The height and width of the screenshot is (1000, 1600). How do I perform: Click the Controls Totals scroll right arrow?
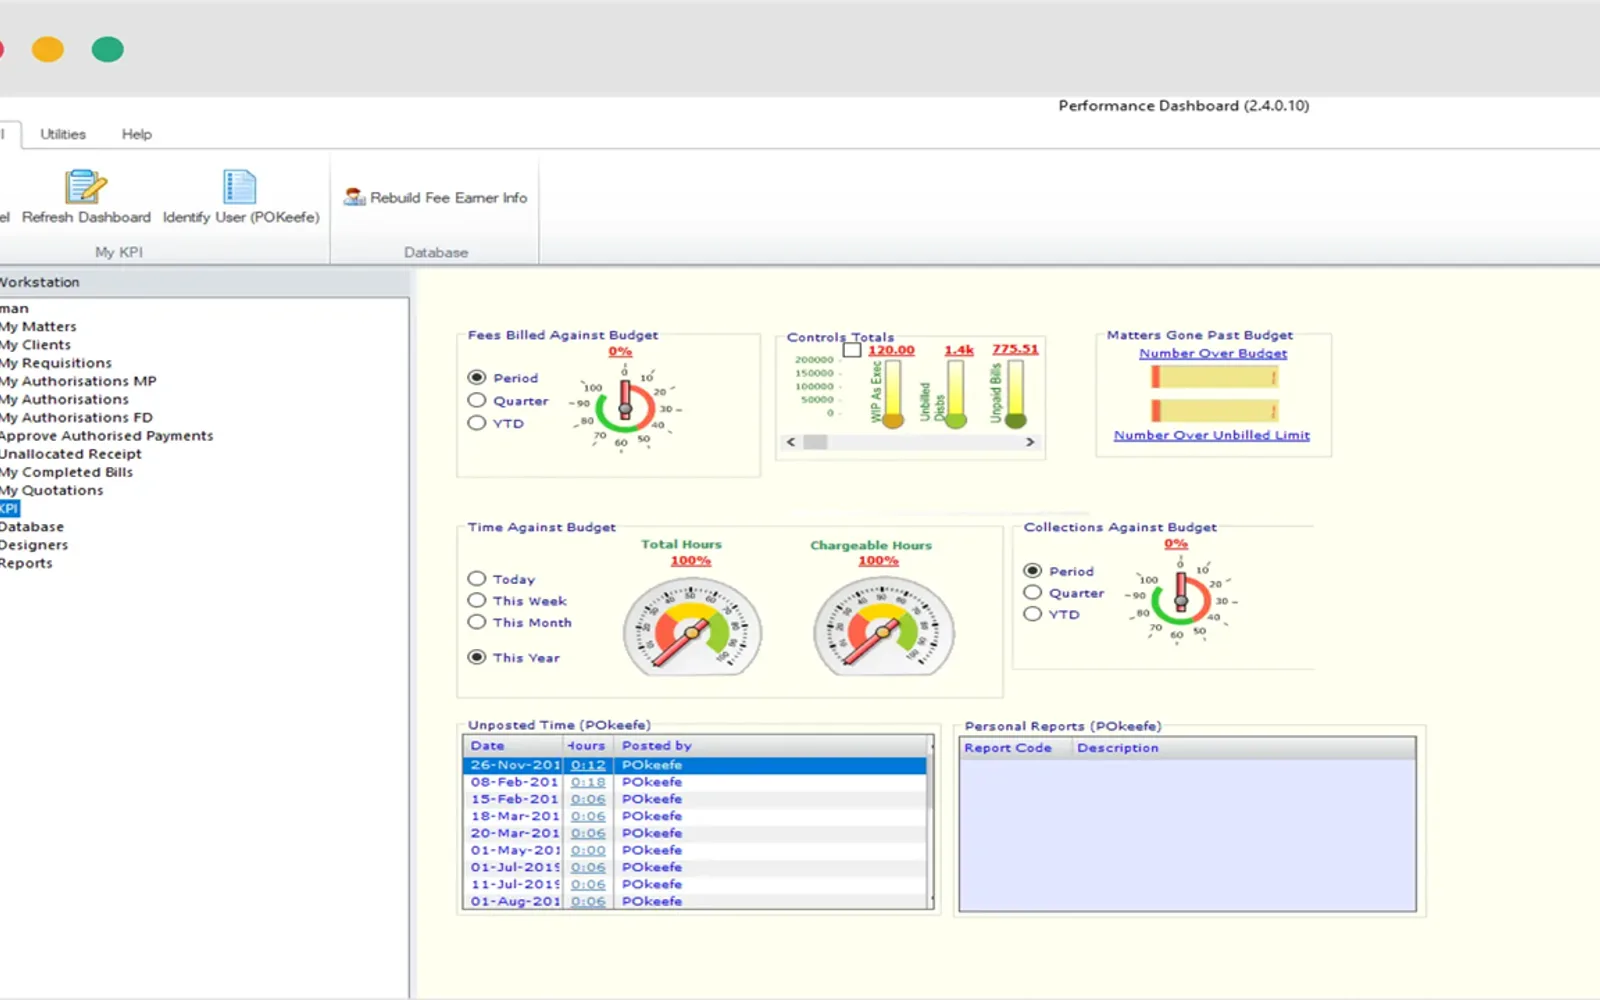[1030, 442]
